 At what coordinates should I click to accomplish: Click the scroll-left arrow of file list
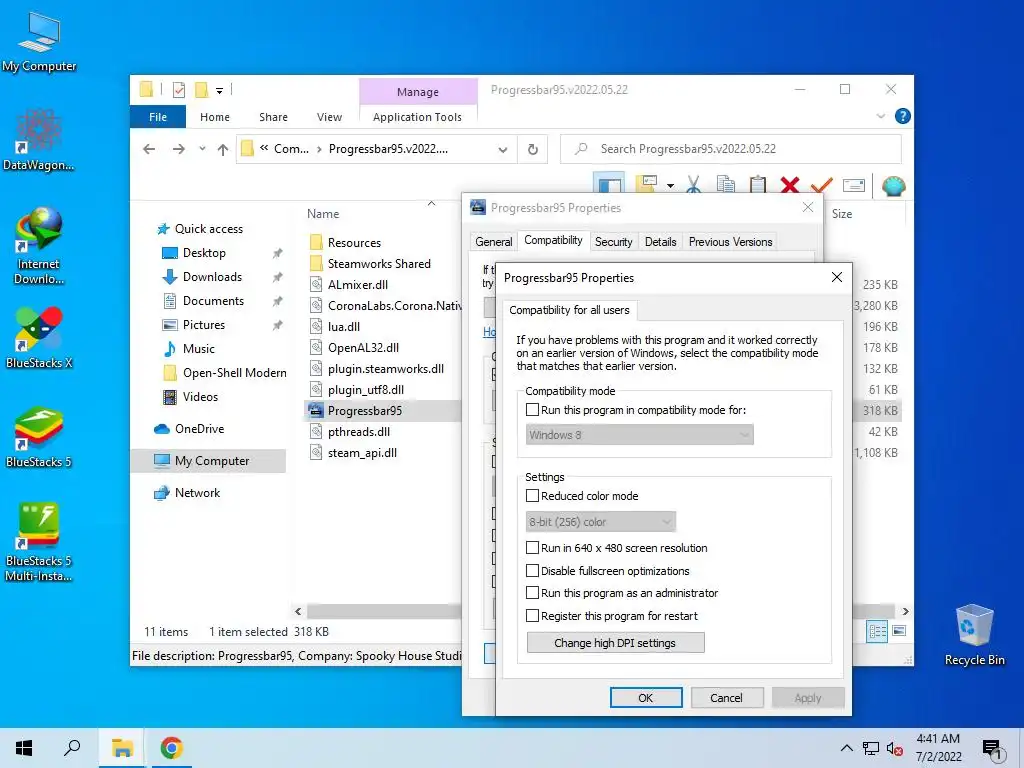pos(298,611)
